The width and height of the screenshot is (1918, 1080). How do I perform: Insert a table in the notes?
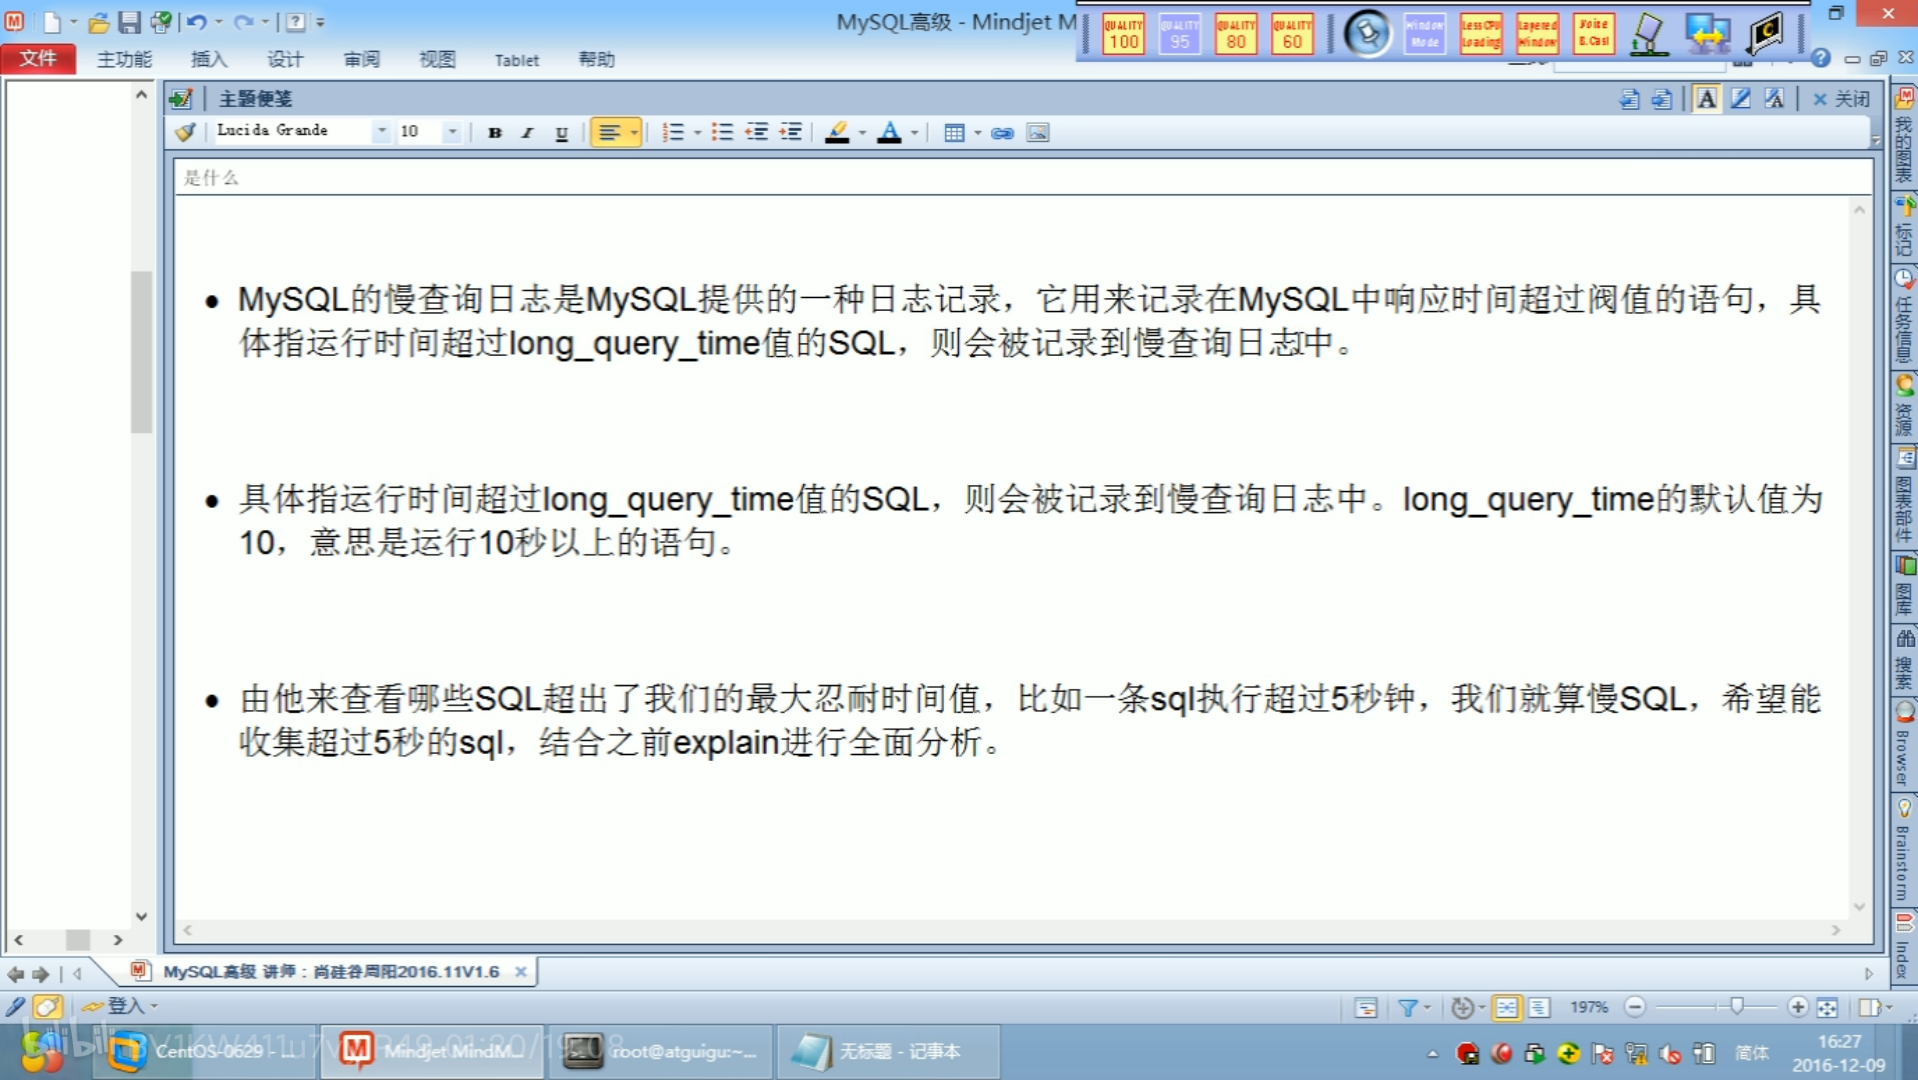[954, 132]
